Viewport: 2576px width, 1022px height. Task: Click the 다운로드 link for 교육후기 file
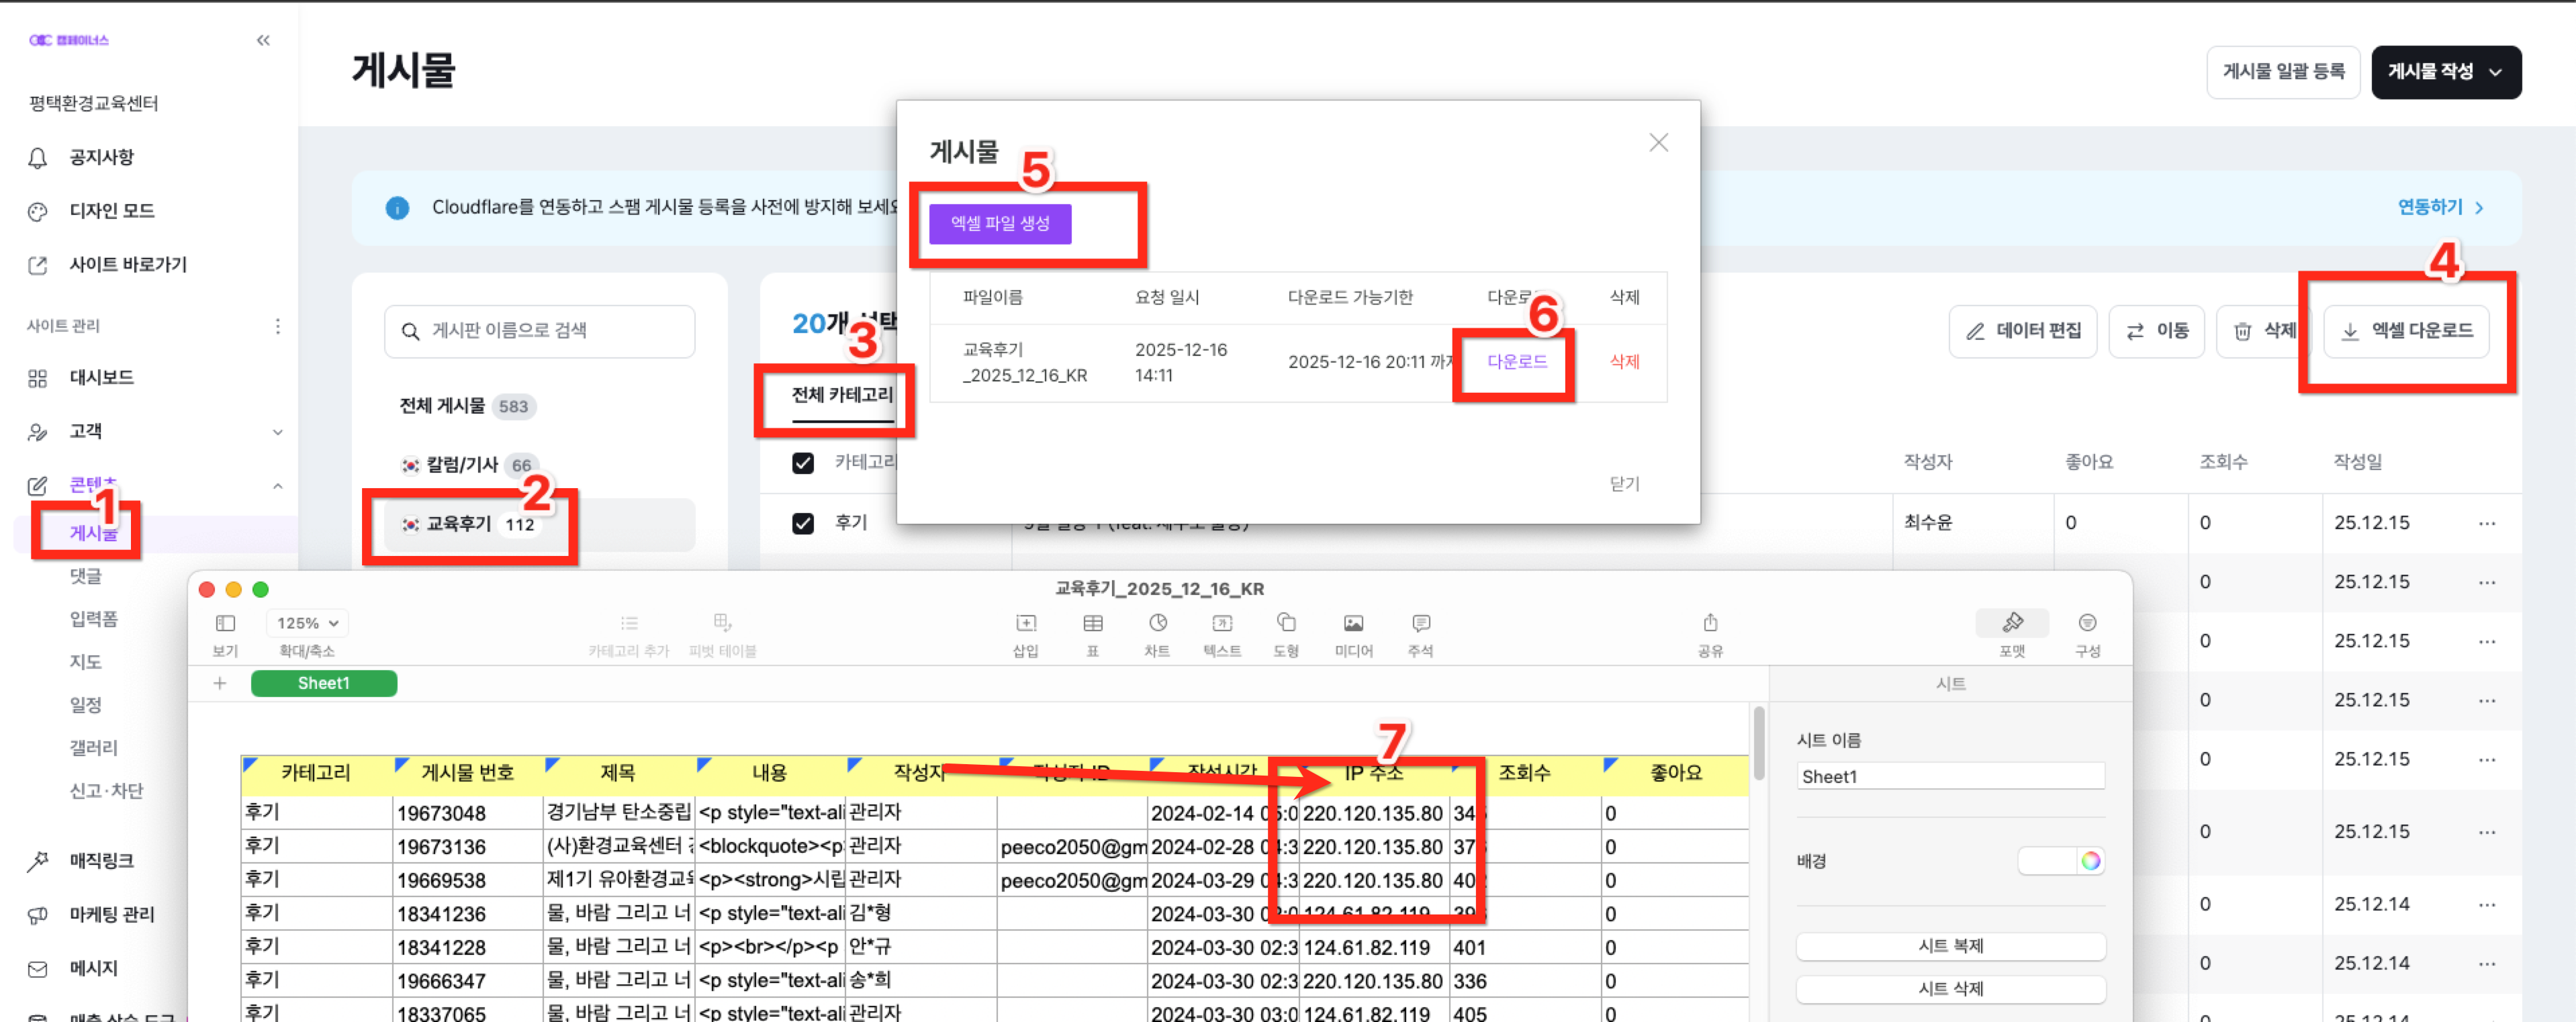pyautogui.click(x=1516, y=362)
